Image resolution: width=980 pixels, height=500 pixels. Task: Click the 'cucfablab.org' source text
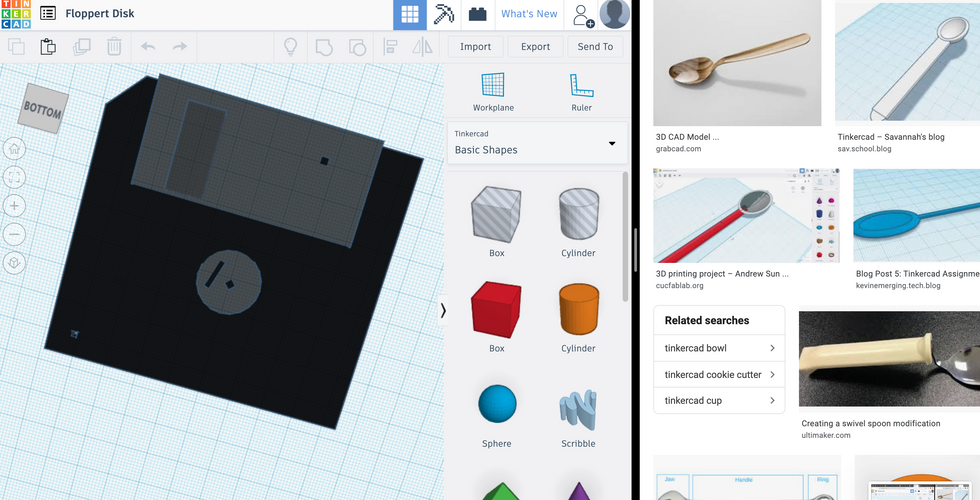679,286
